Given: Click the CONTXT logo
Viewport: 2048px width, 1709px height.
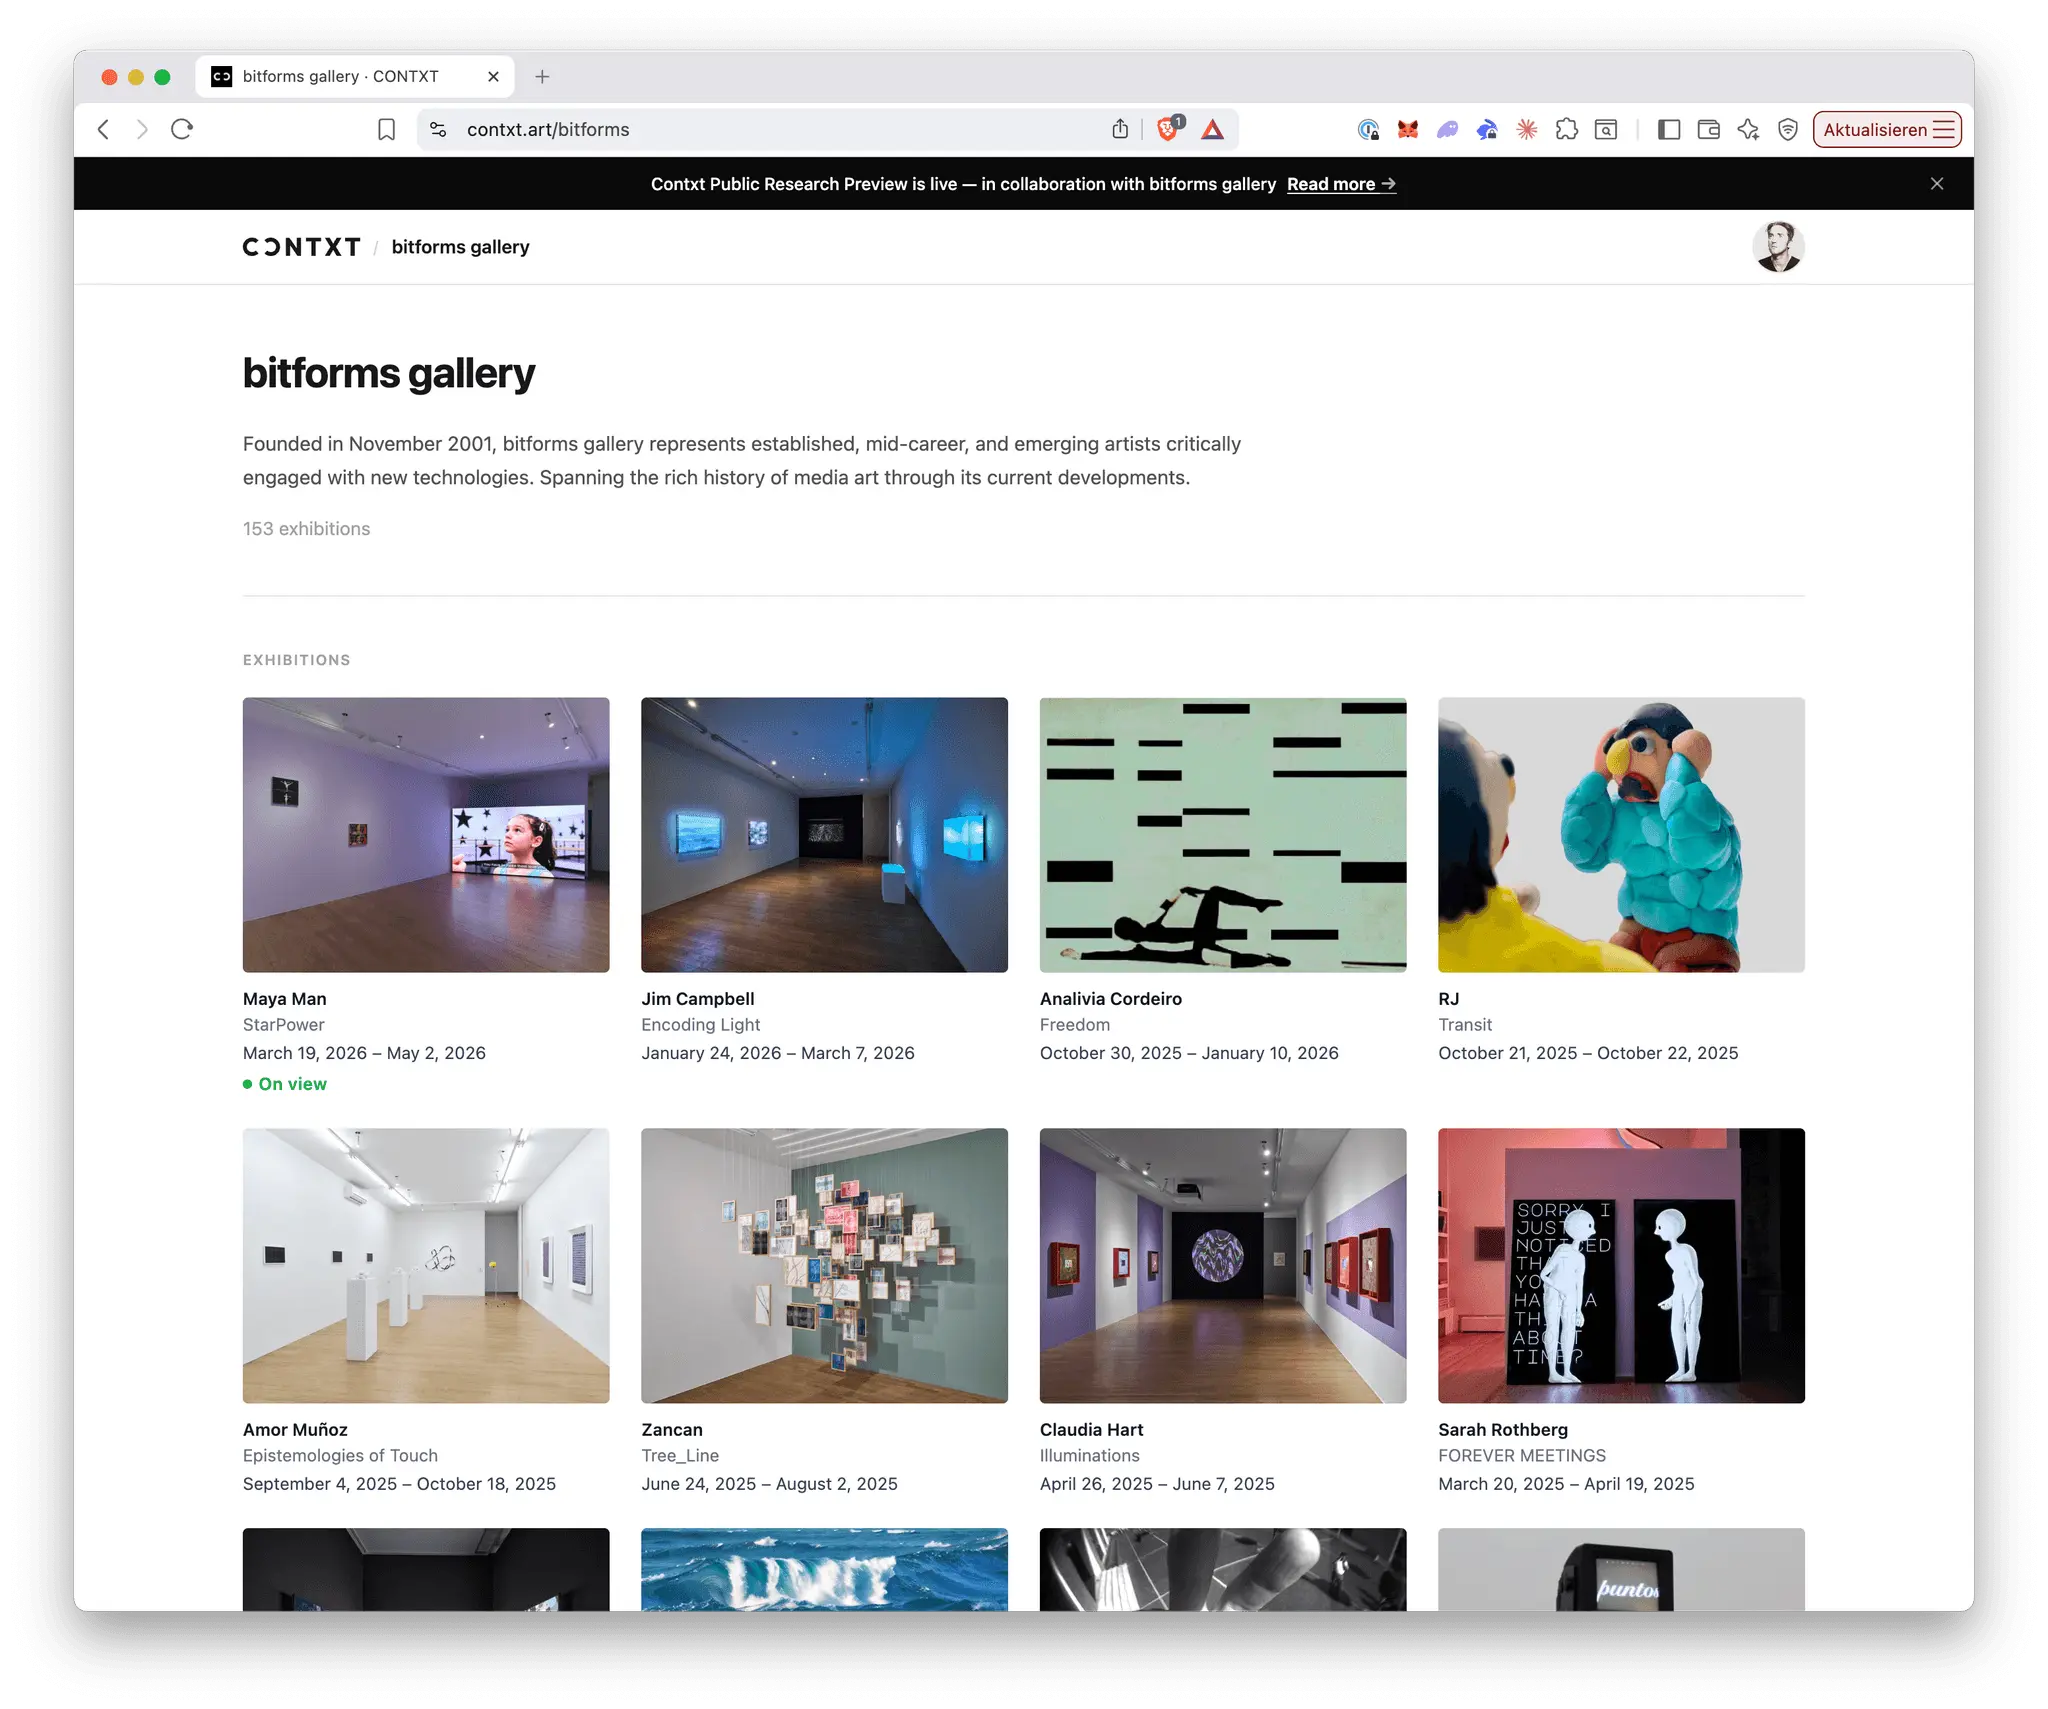Looking at the screenshot, I should pos(301,247).
